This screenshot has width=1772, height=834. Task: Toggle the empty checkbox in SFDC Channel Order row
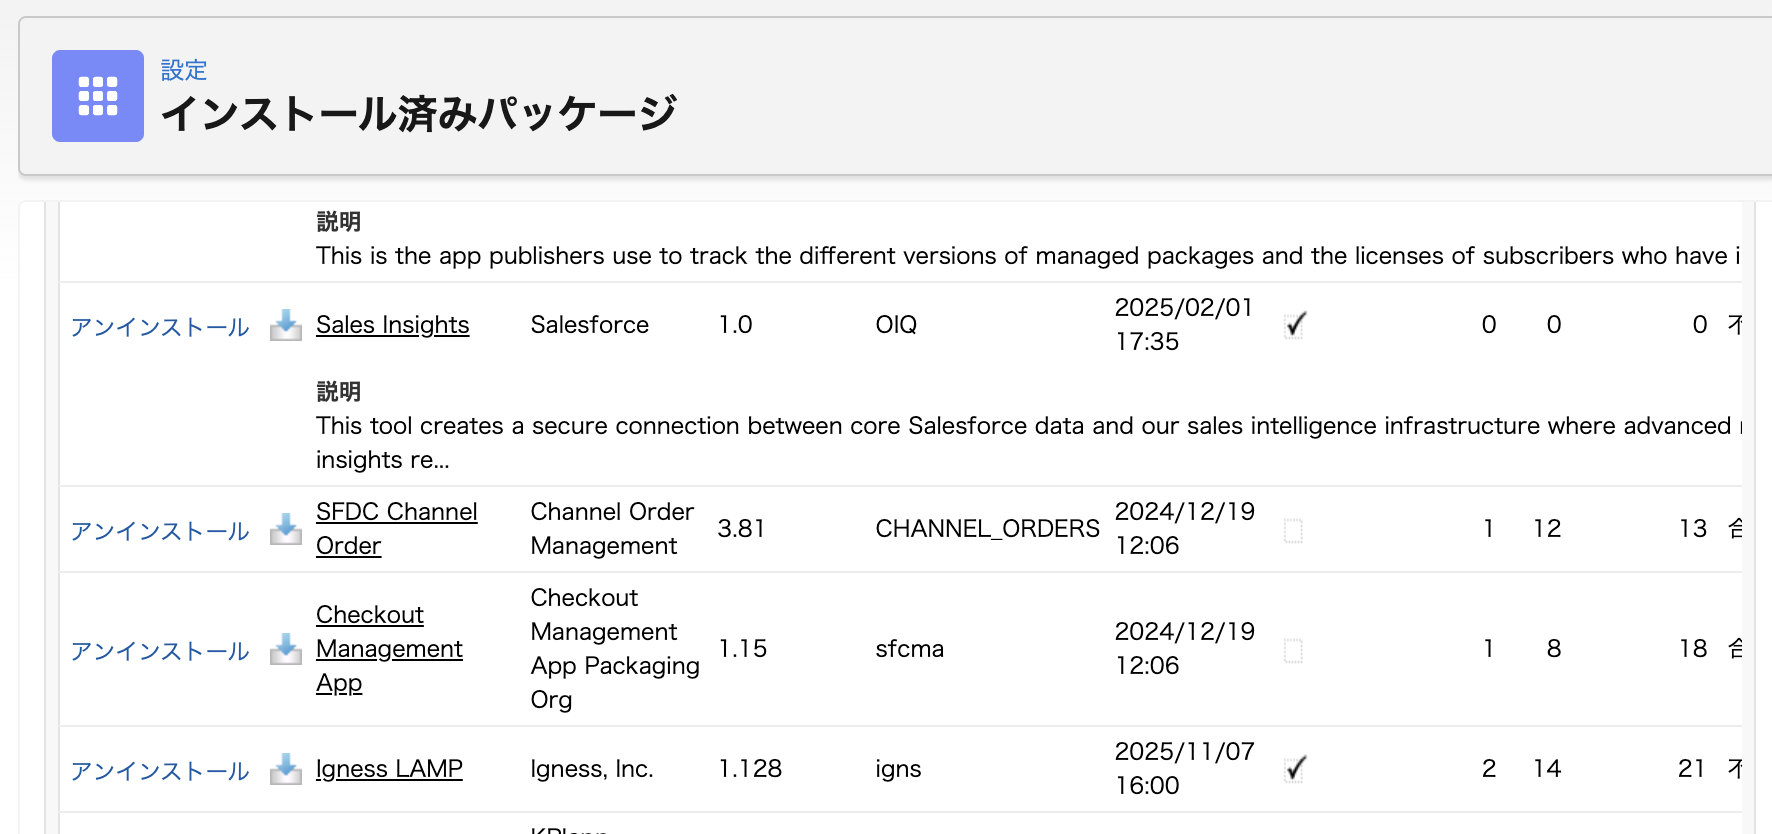tap(1293, 530)
